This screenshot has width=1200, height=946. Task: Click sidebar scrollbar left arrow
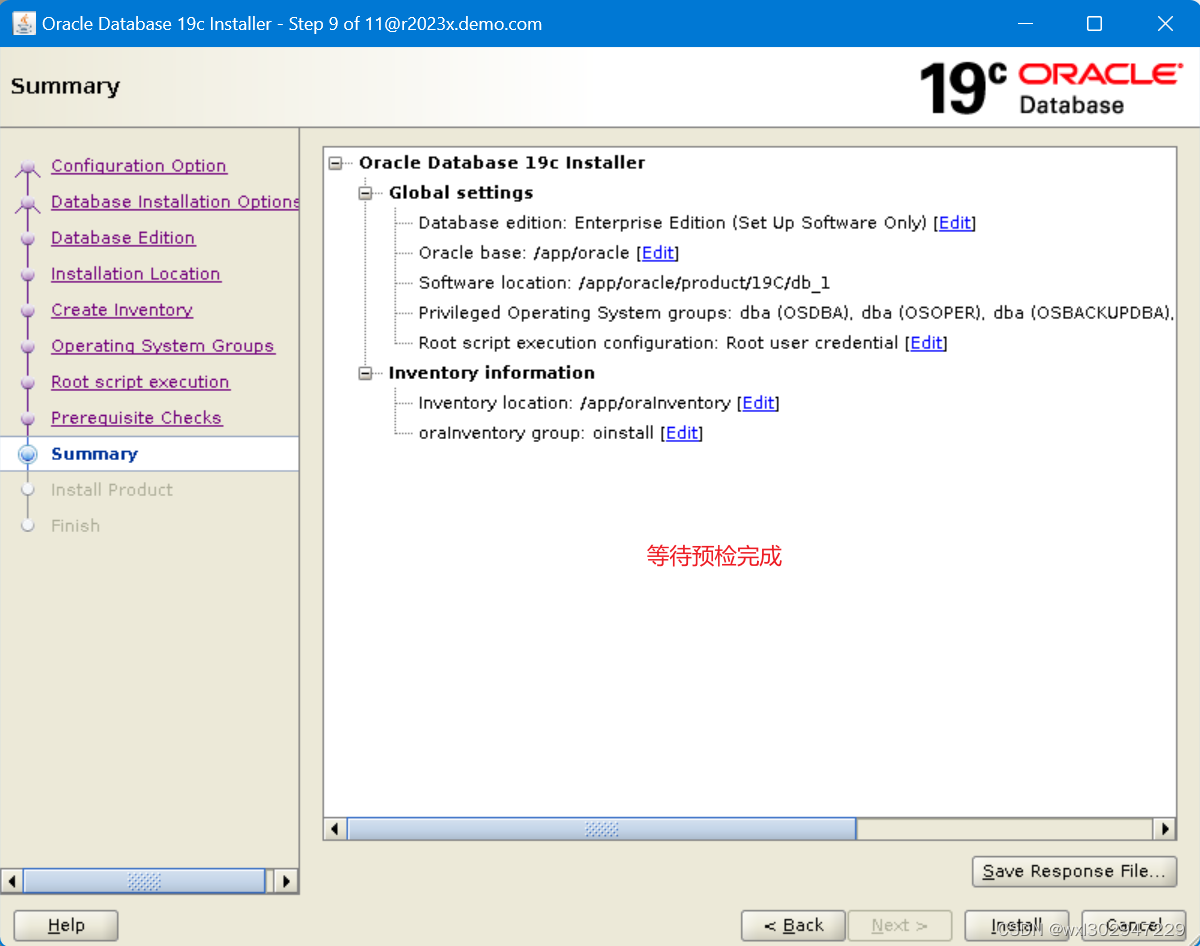pos(12,881)
